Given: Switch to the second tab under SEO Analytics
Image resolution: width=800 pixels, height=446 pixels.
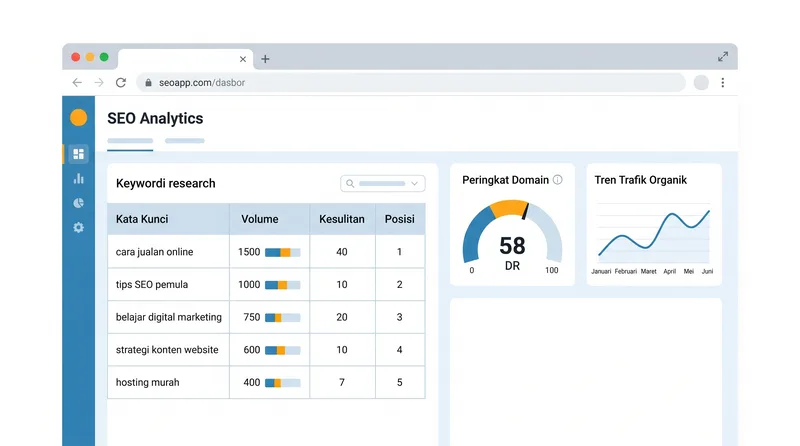Looking at the screenshot, I should 185,141.
